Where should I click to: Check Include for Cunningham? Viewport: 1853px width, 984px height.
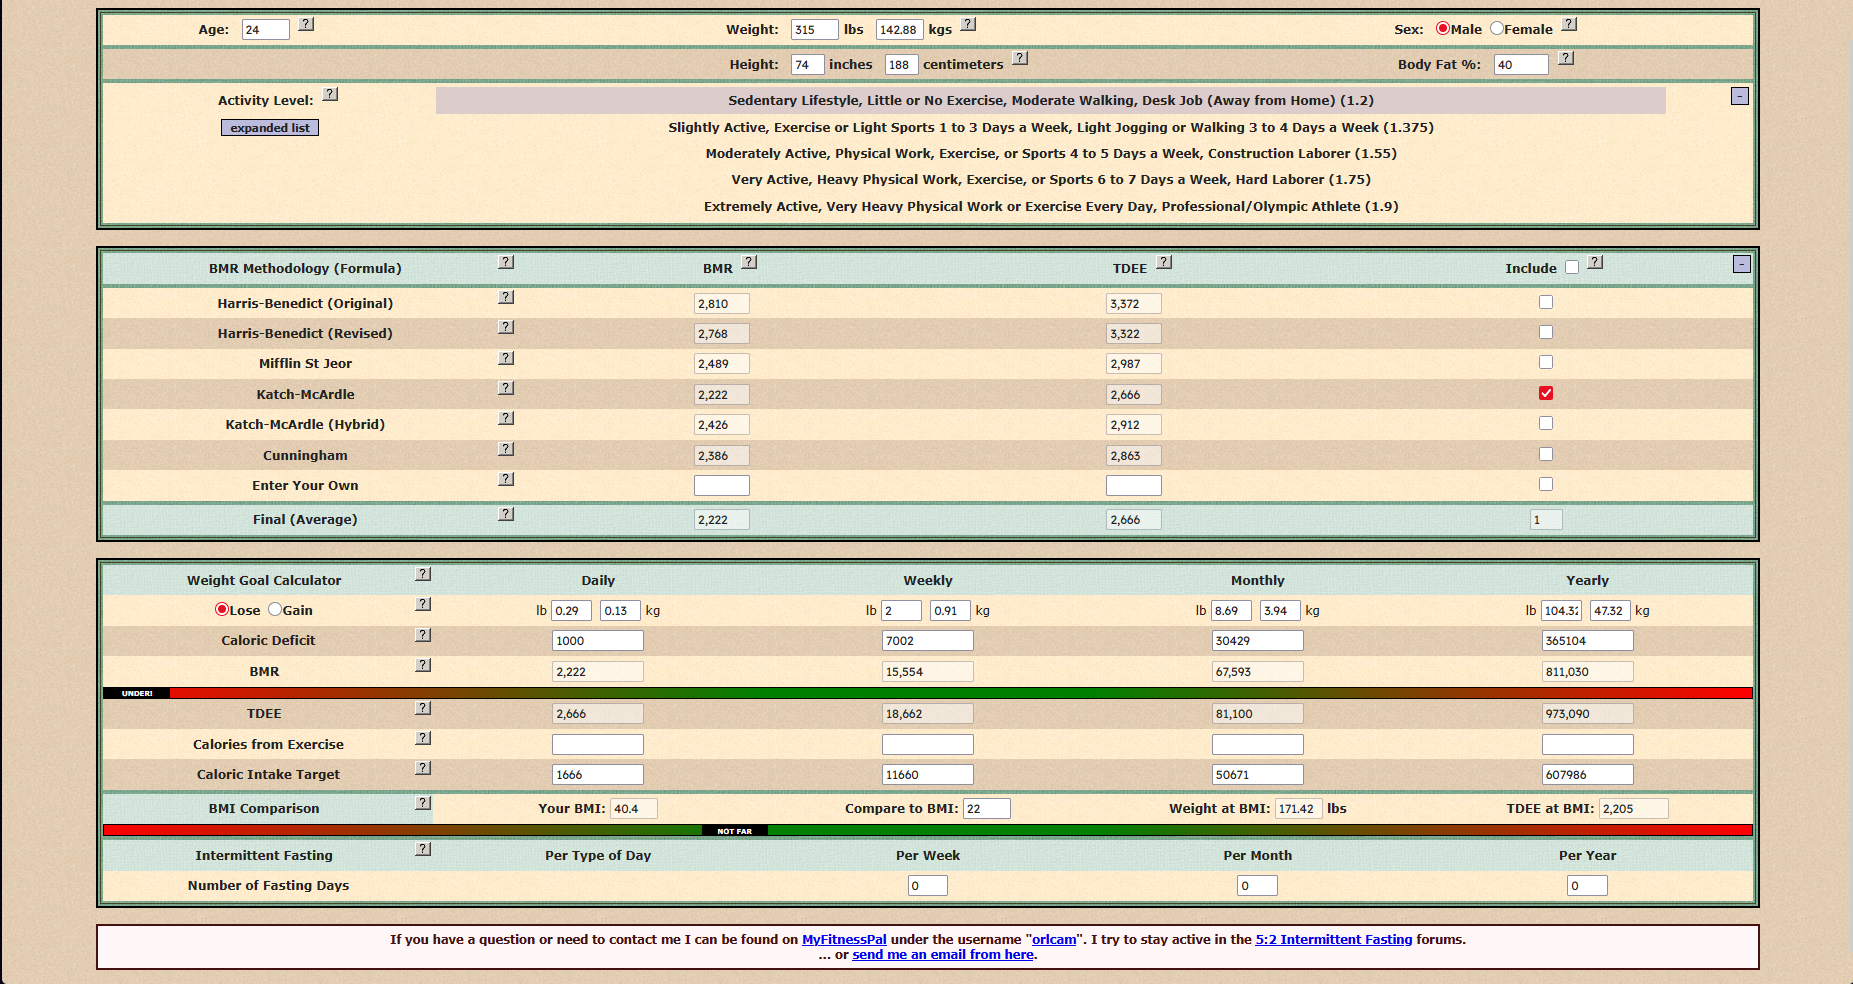point(1546,454)
